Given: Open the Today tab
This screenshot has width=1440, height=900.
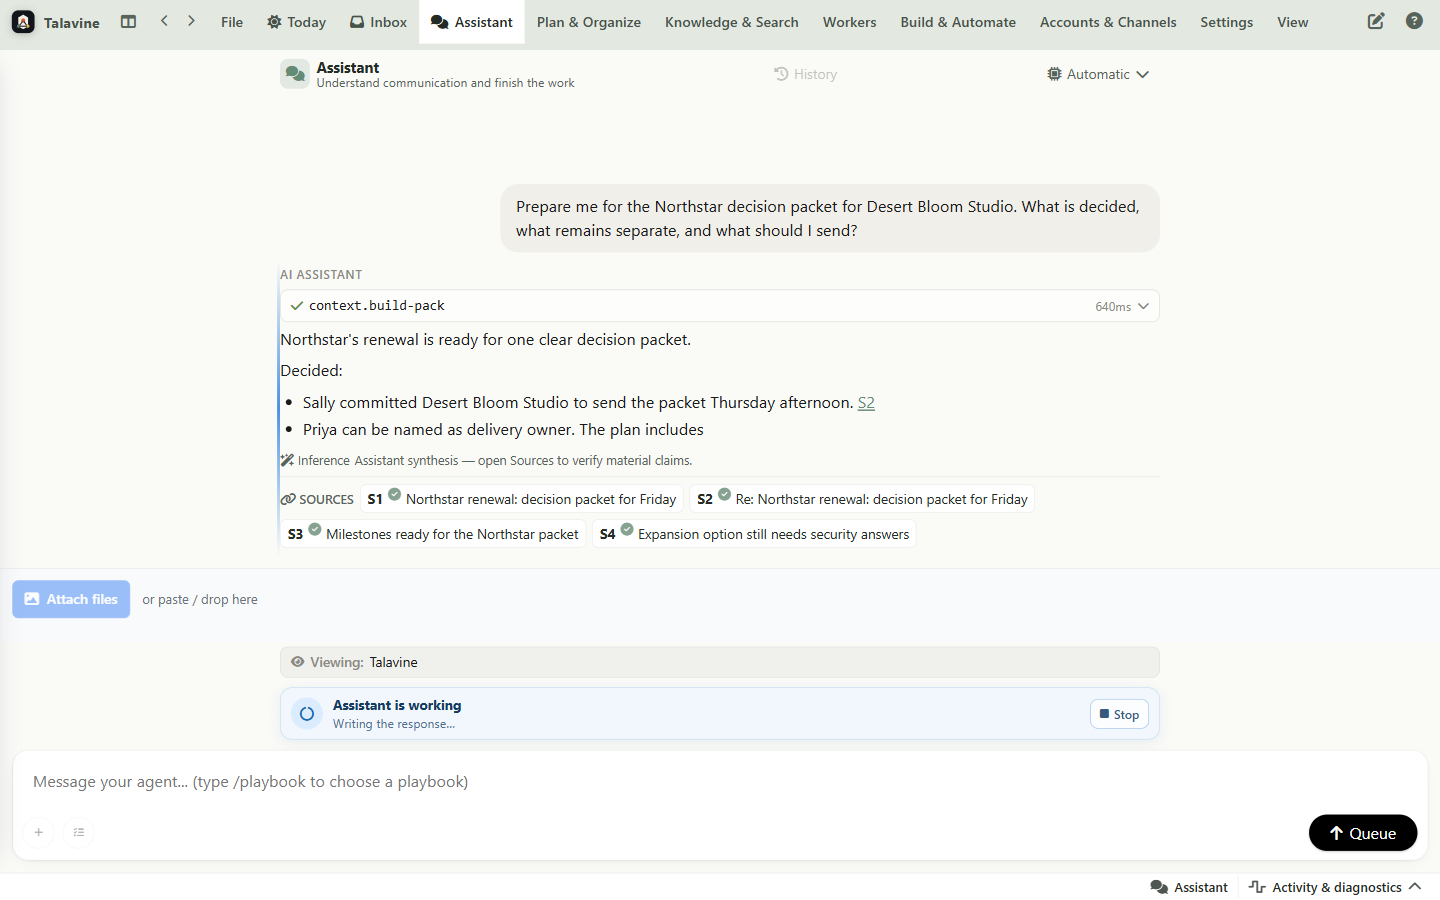Looking at the screenshot, I should (296, 22).
